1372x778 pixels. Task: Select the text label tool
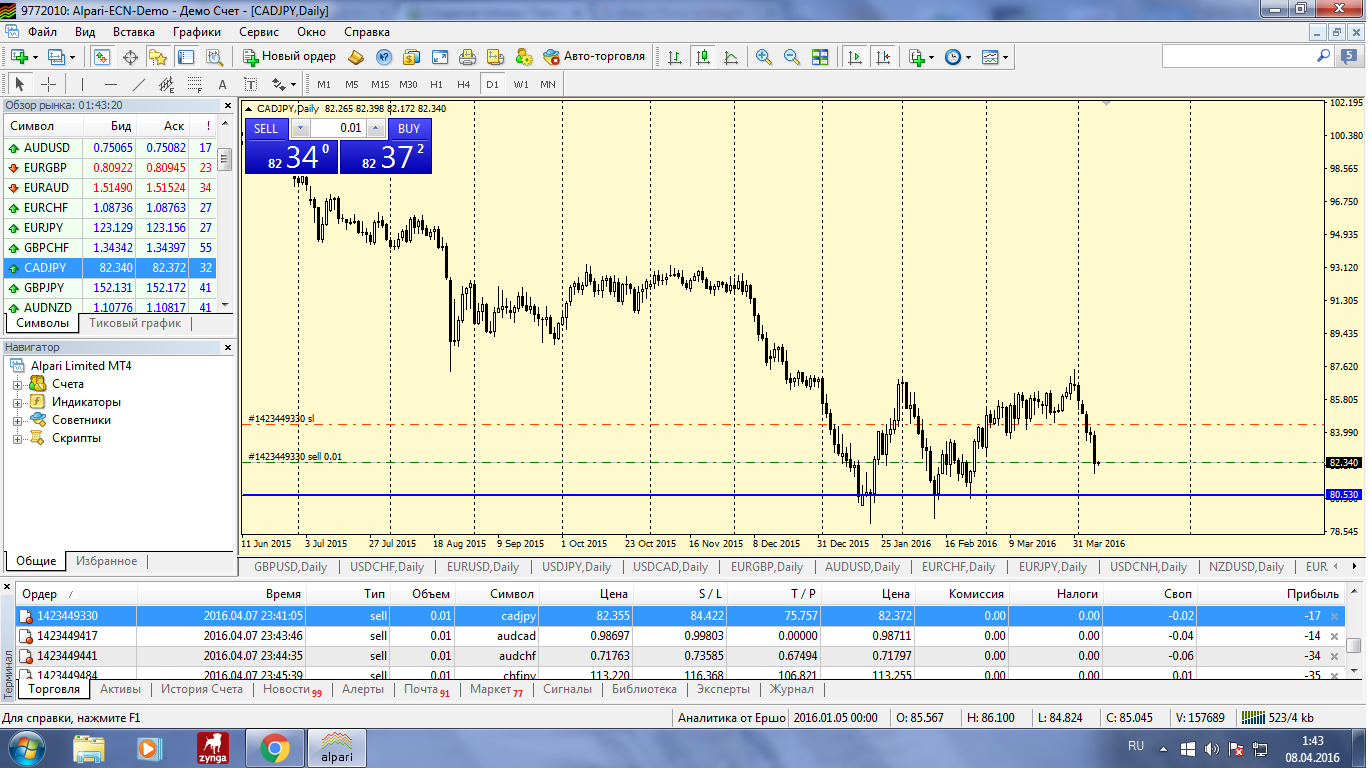pos(250,85)
